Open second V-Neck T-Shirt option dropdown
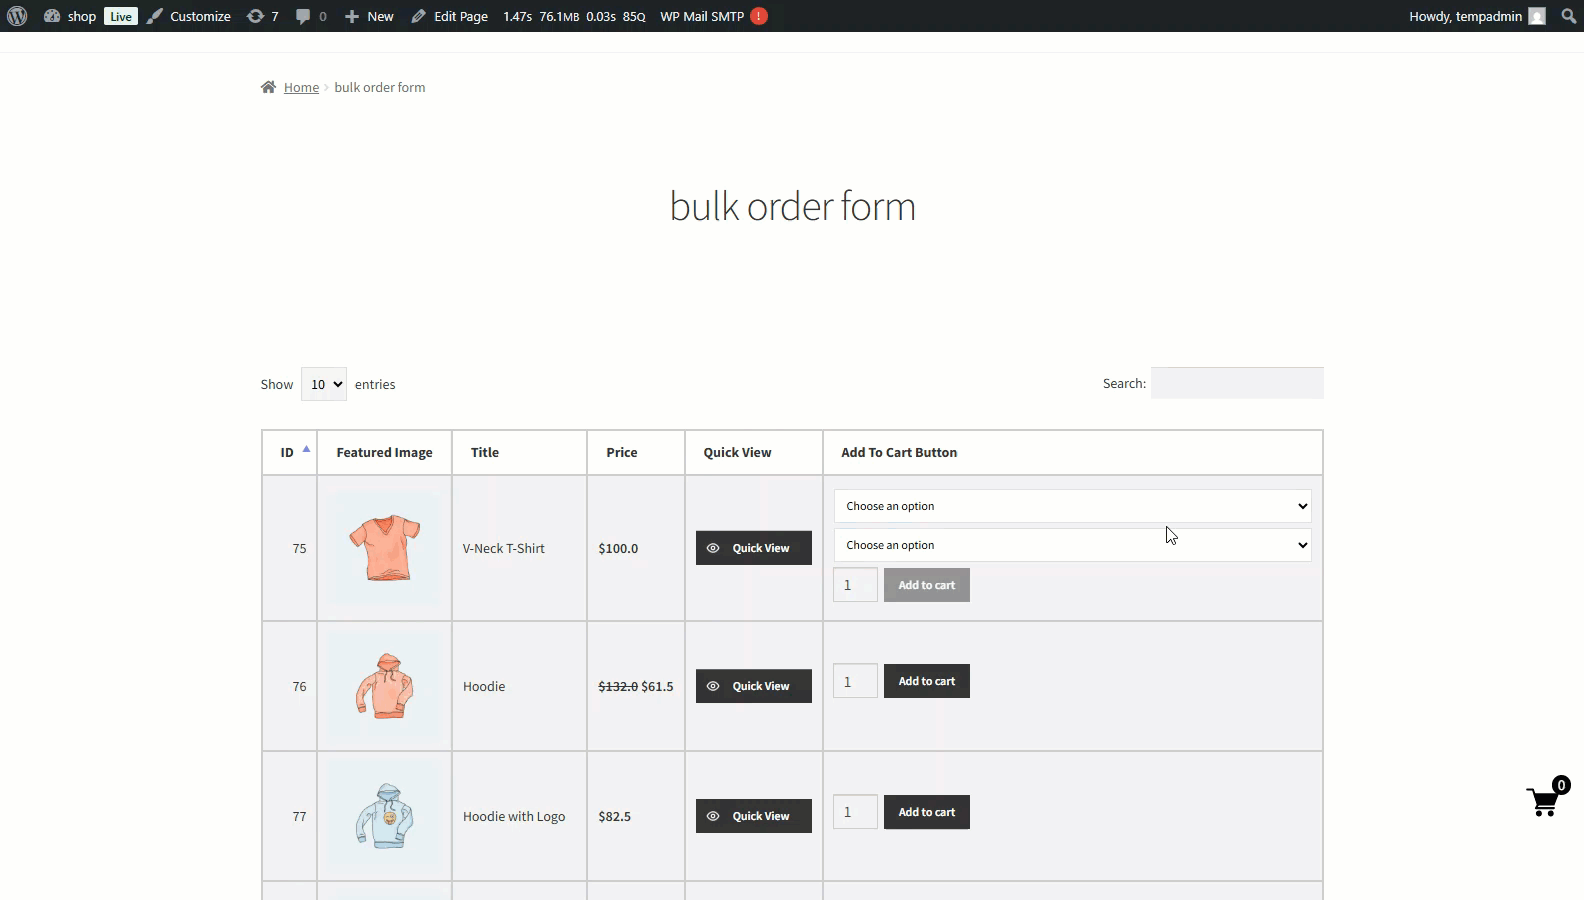The width and height of the screenshot is (1584, 900). tap(1072, 545)
